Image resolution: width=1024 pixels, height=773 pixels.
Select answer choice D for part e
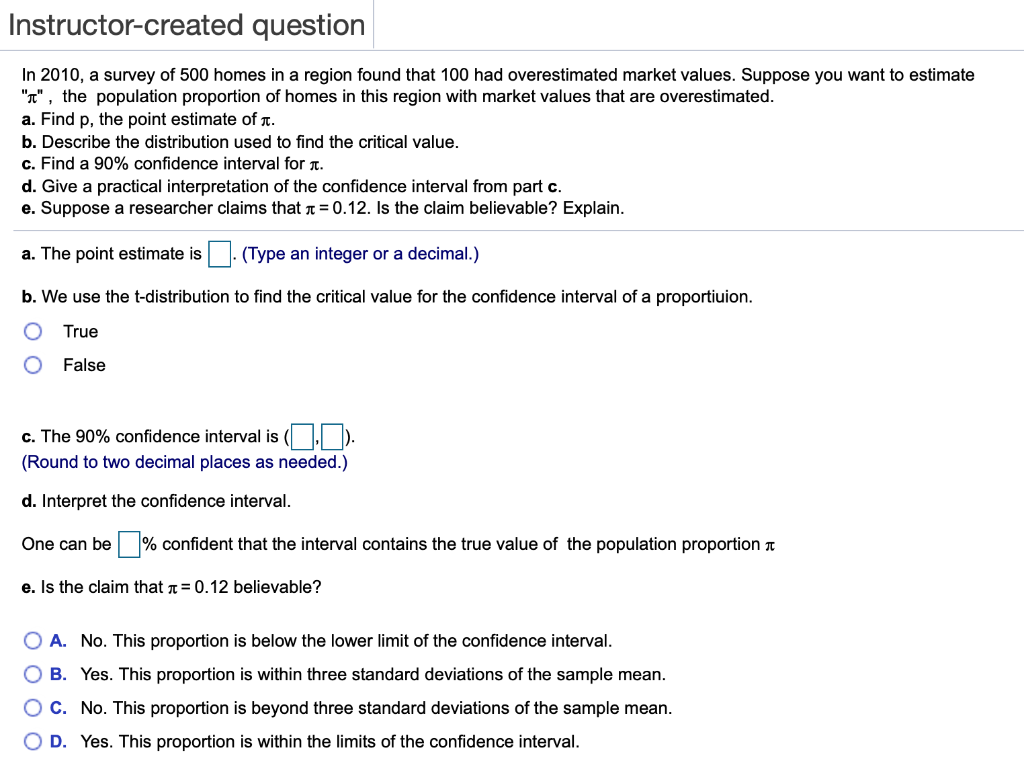[31, 741]
